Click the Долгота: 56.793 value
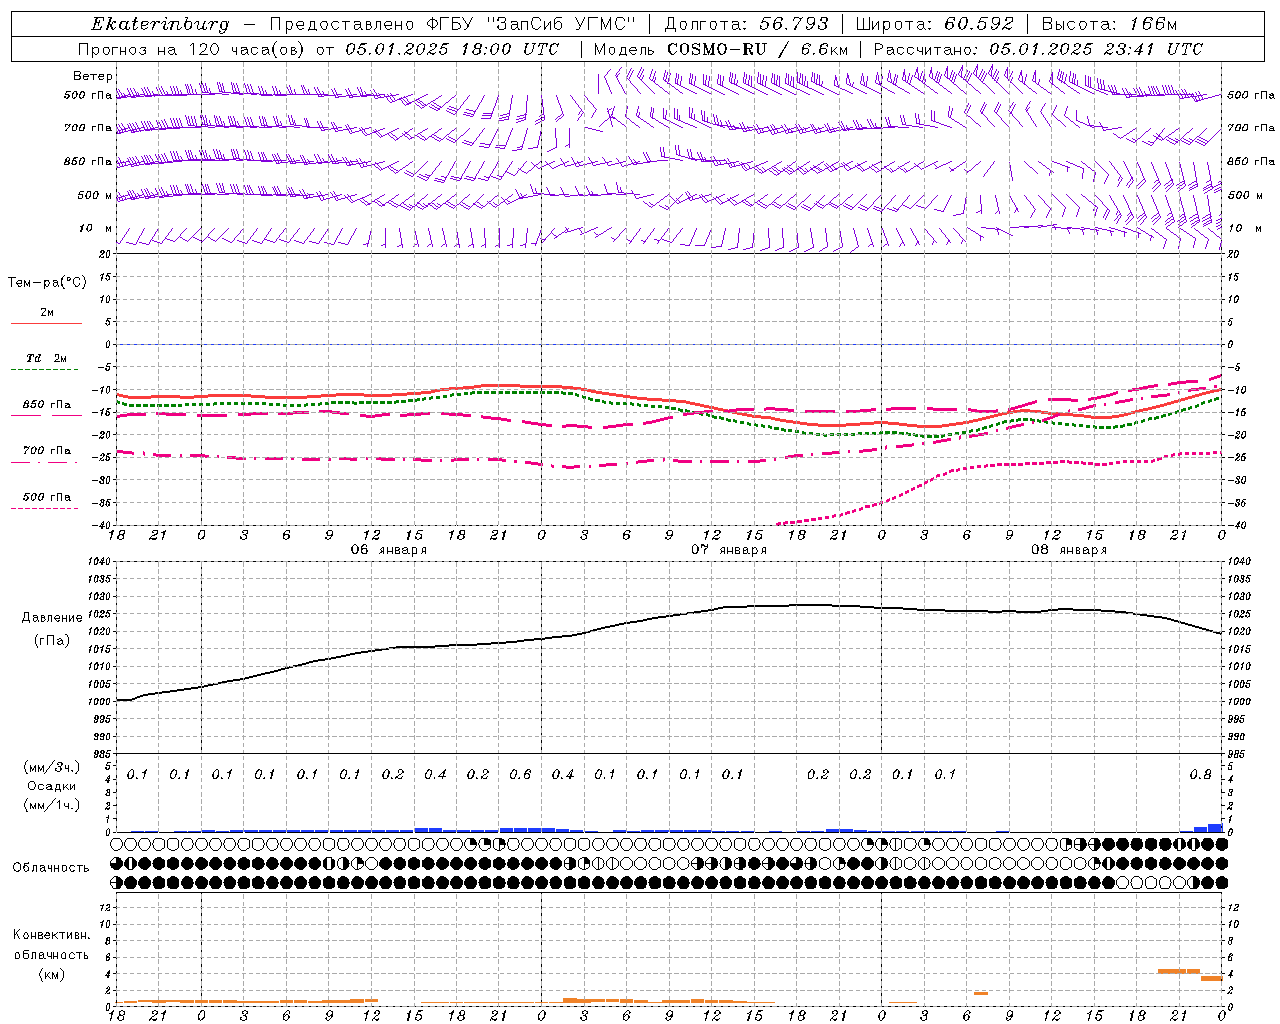1280x1024 pixels. click(x=746, y=24)
